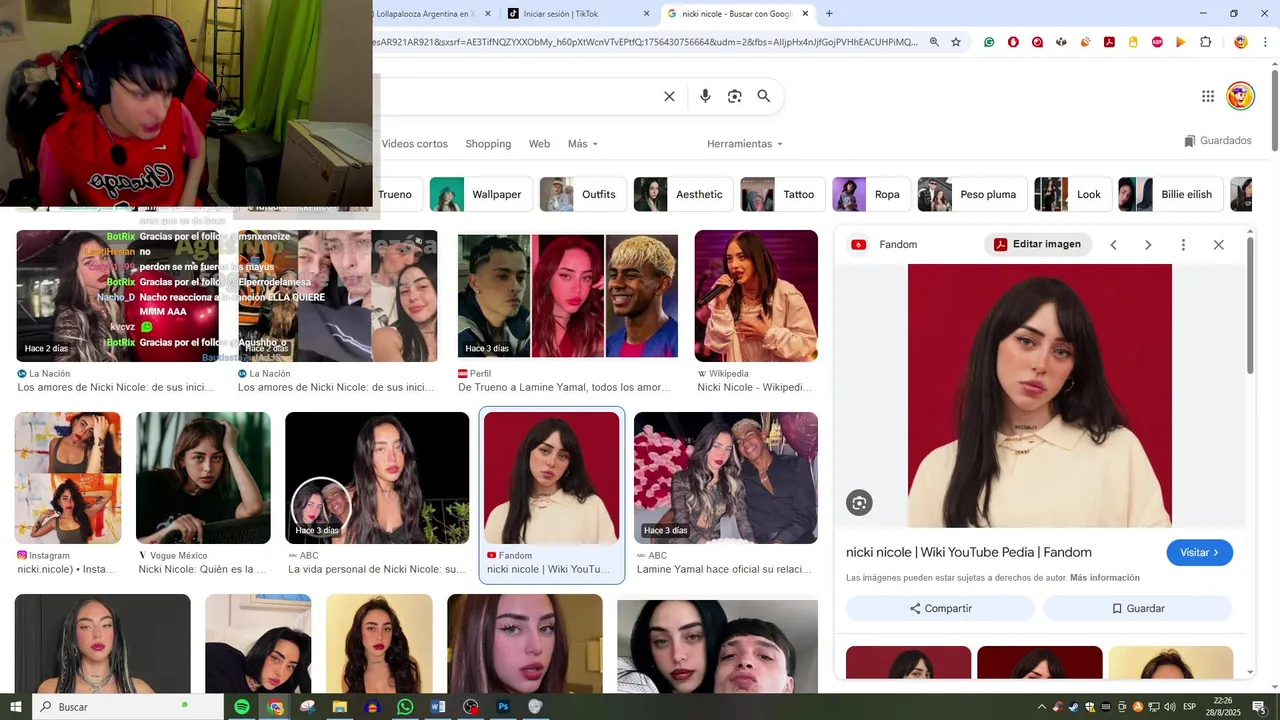Open the zoom magnifier in address bar
This screenshot has width=1280, height=720.
coord(934,42)
